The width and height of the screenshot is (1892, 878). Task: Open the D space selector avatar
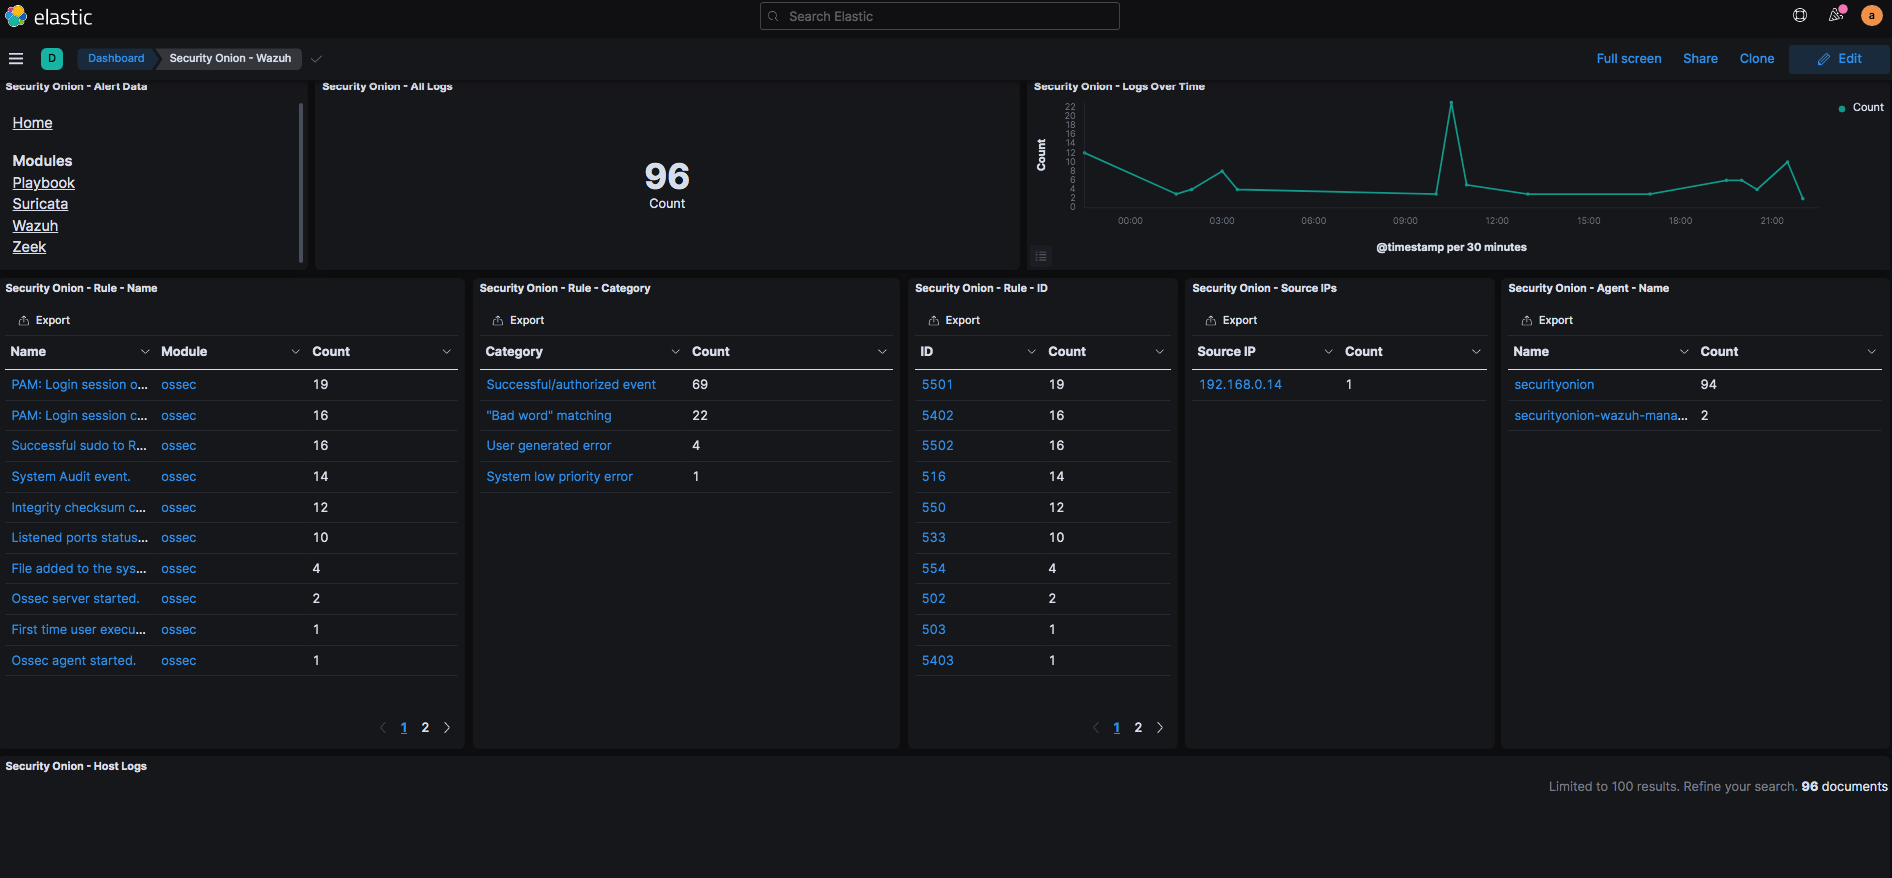click(x=52, y=58)
